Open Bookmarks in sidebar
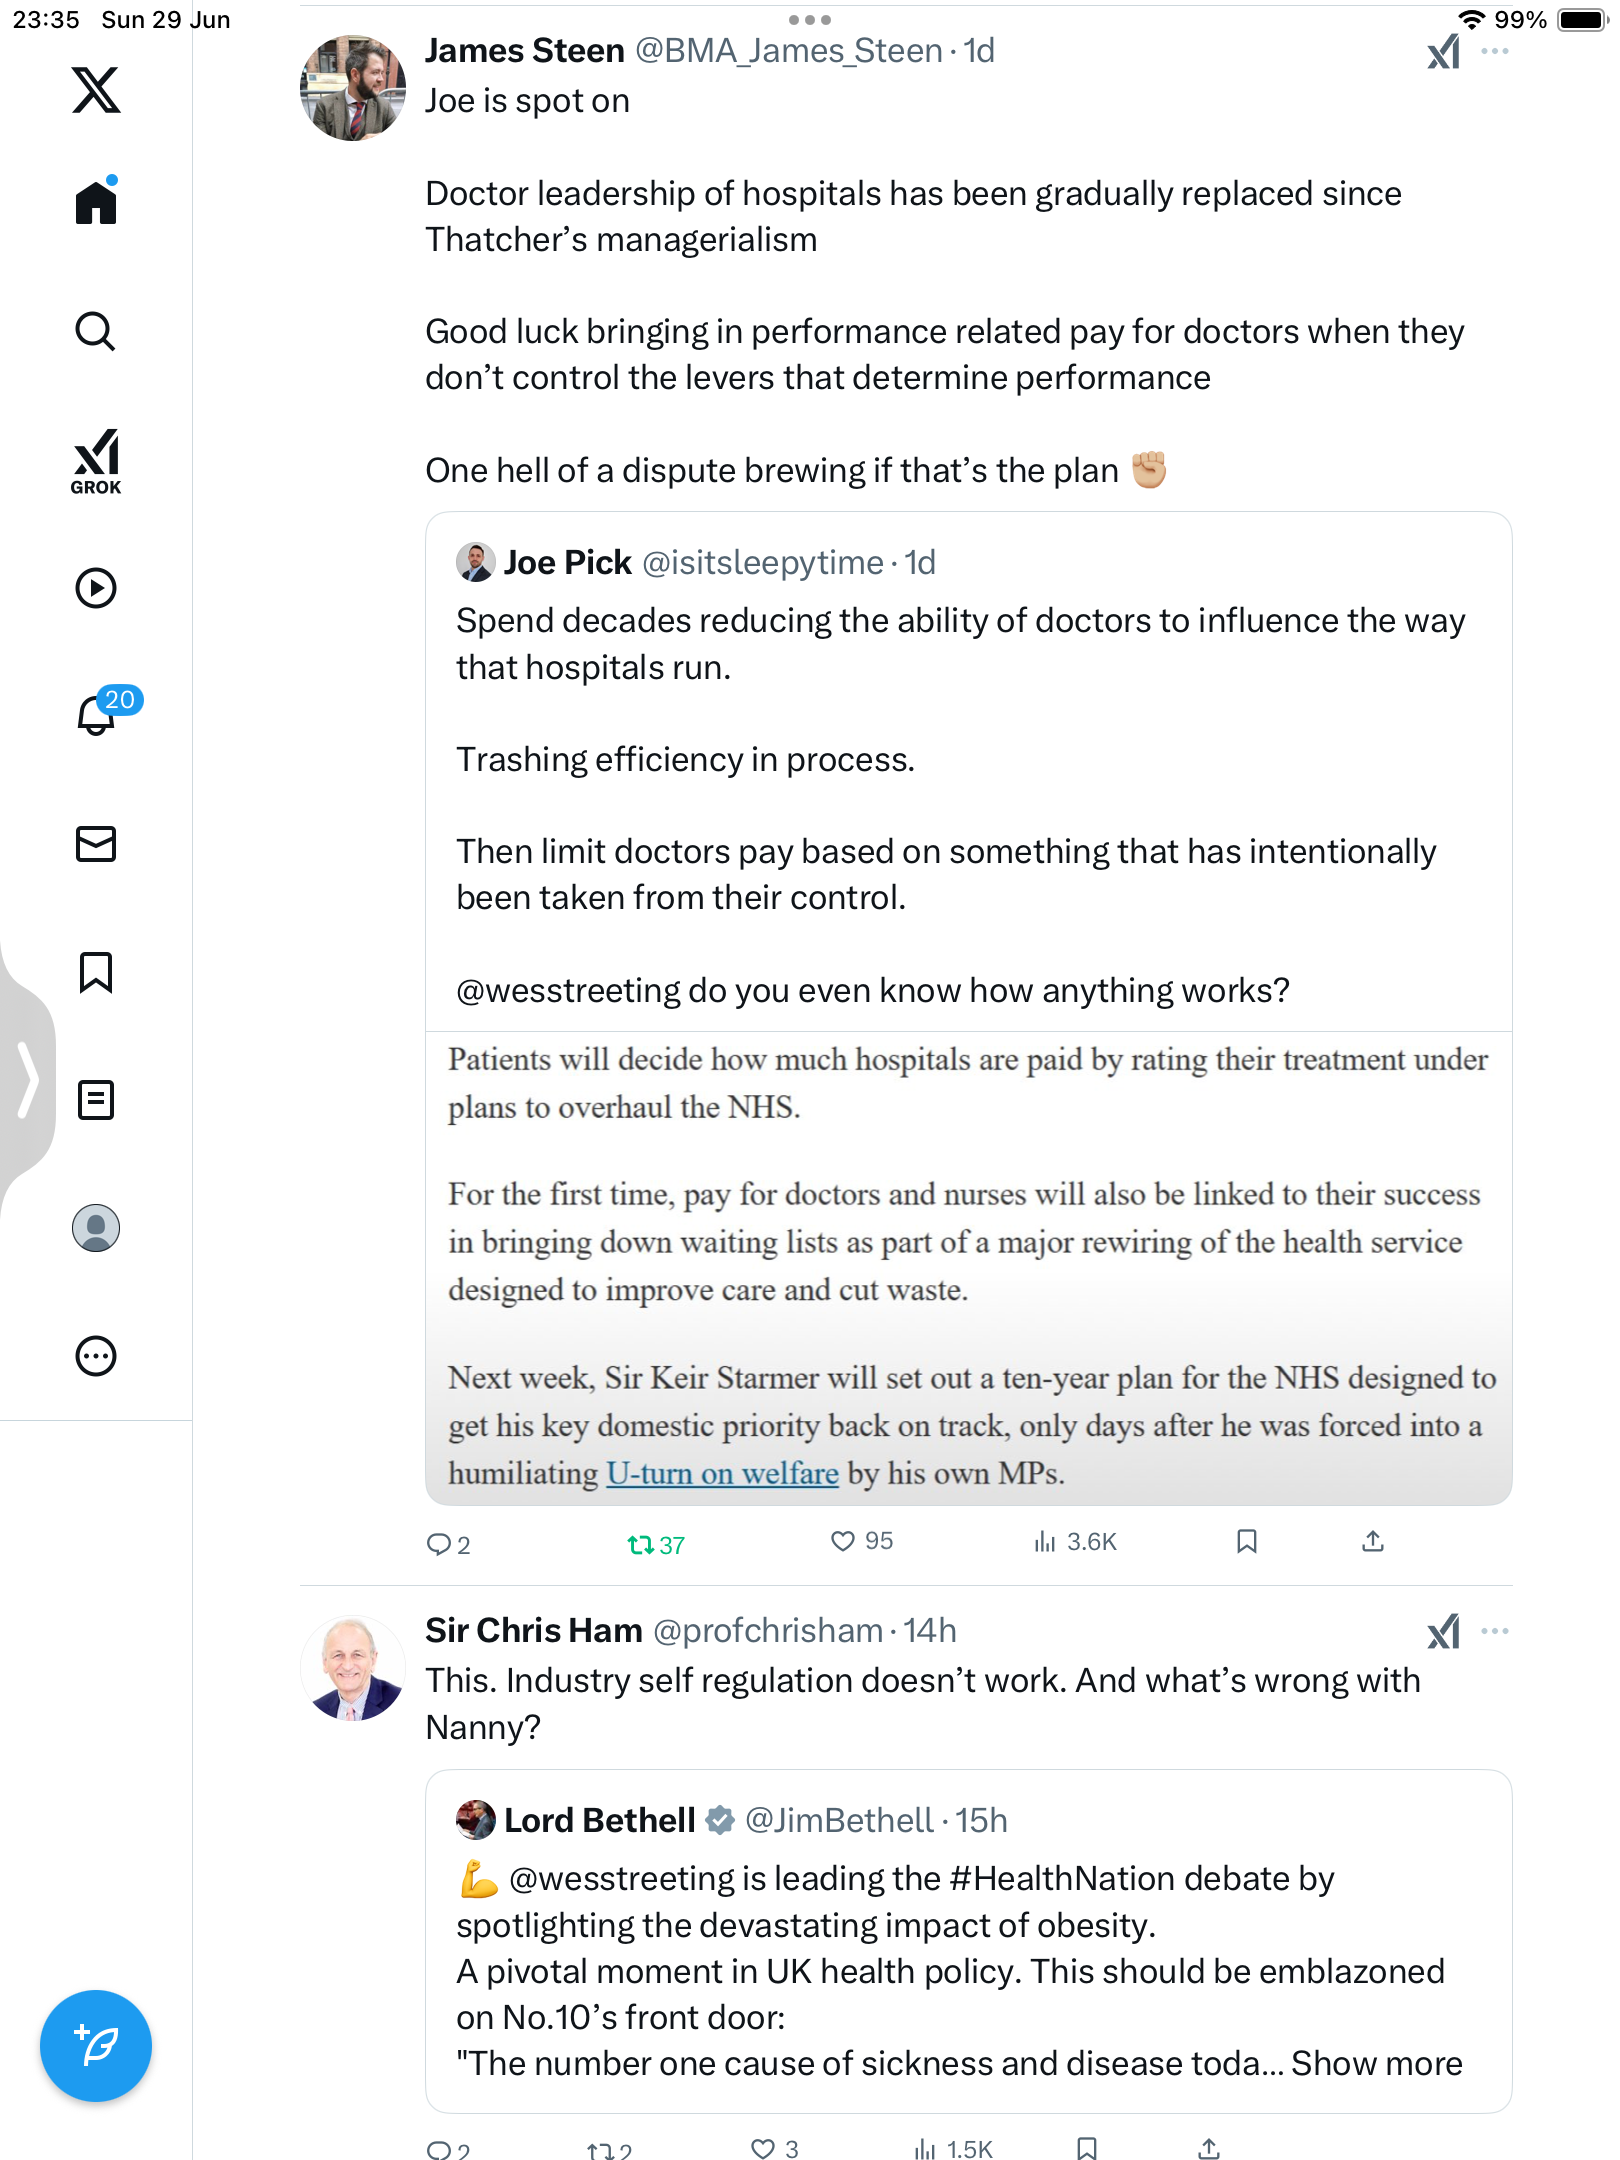The width and height of the screenshot is (1620, 2160). click(96, 972)
